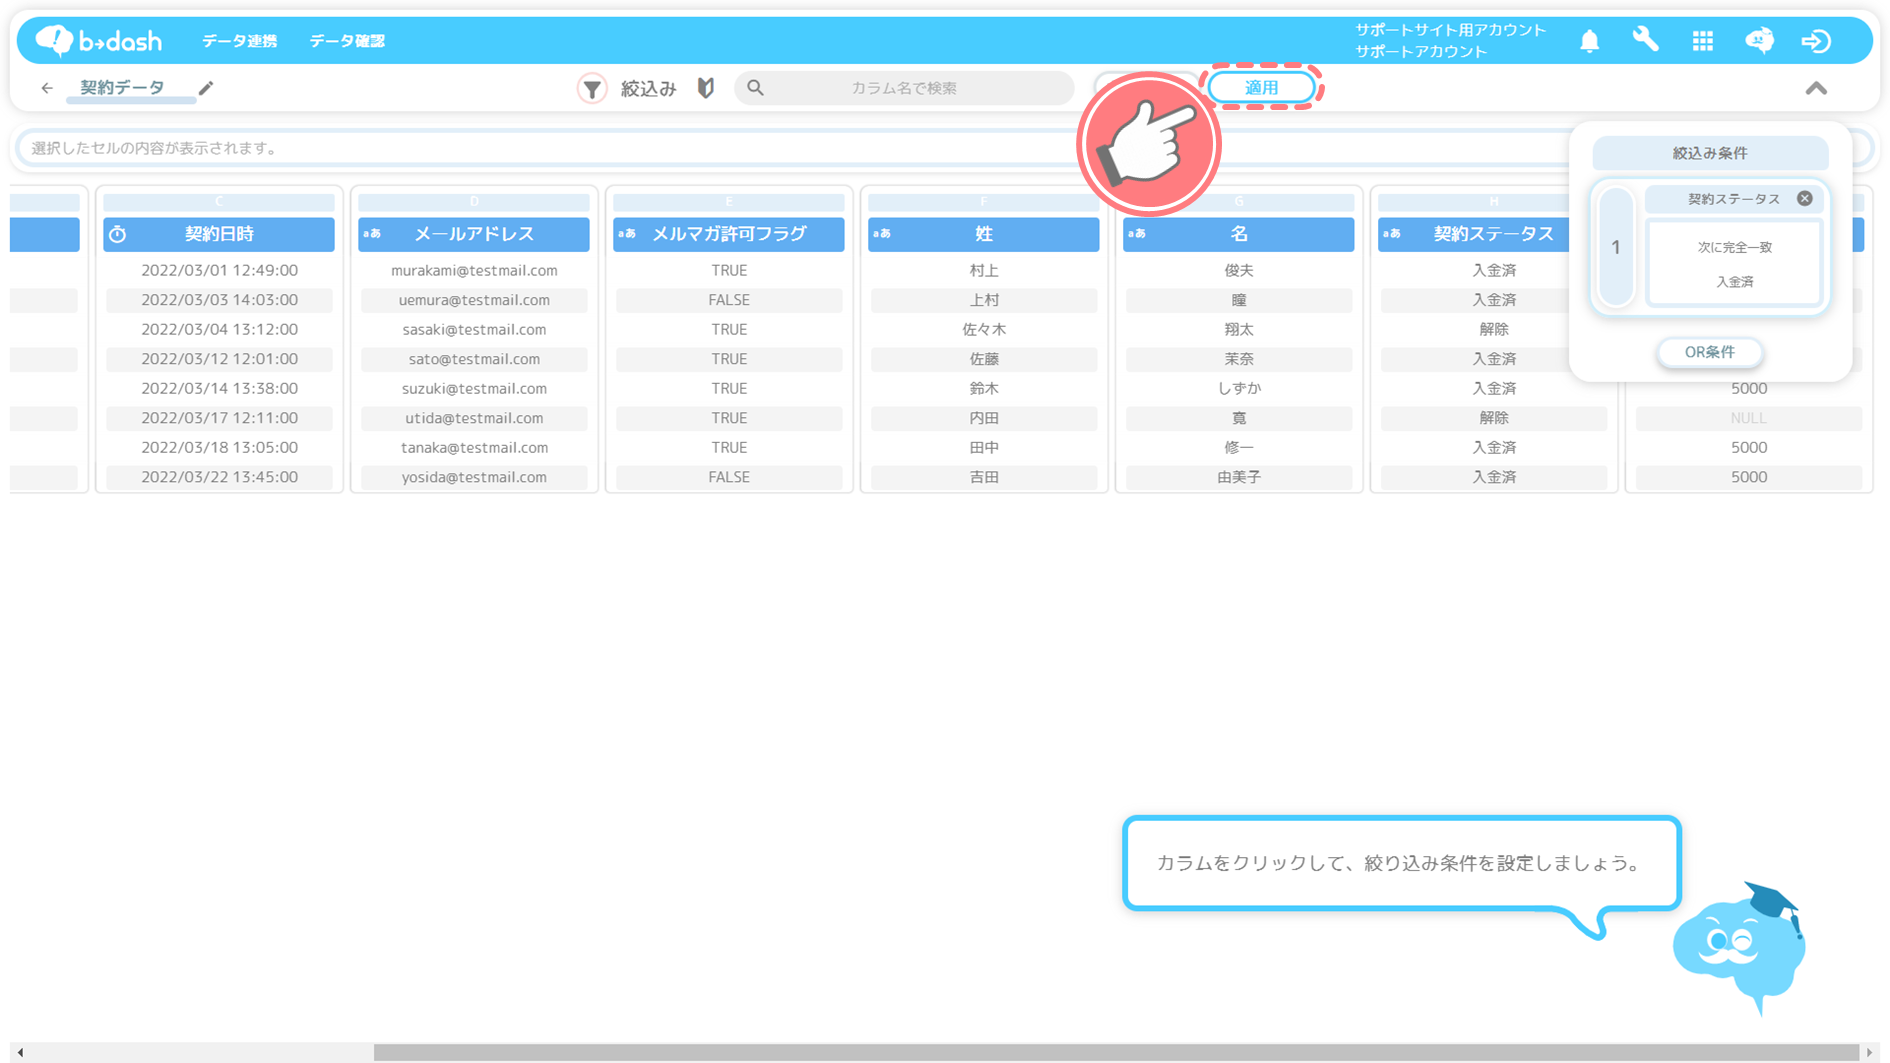Viewport: 1890px width, 1063px height.
Task: Click the text type icon on メルマガ許可フラグ column
Action: click(x=627, y=234)
